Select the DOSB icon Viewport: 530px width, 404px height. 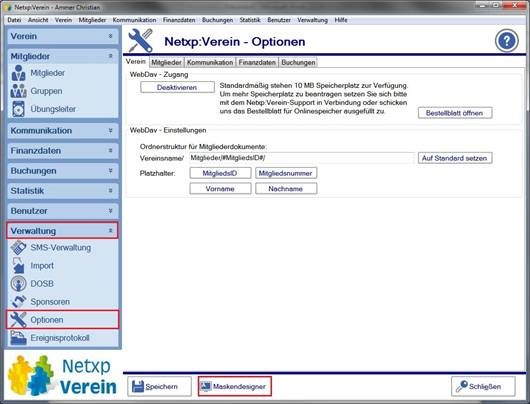18,284
